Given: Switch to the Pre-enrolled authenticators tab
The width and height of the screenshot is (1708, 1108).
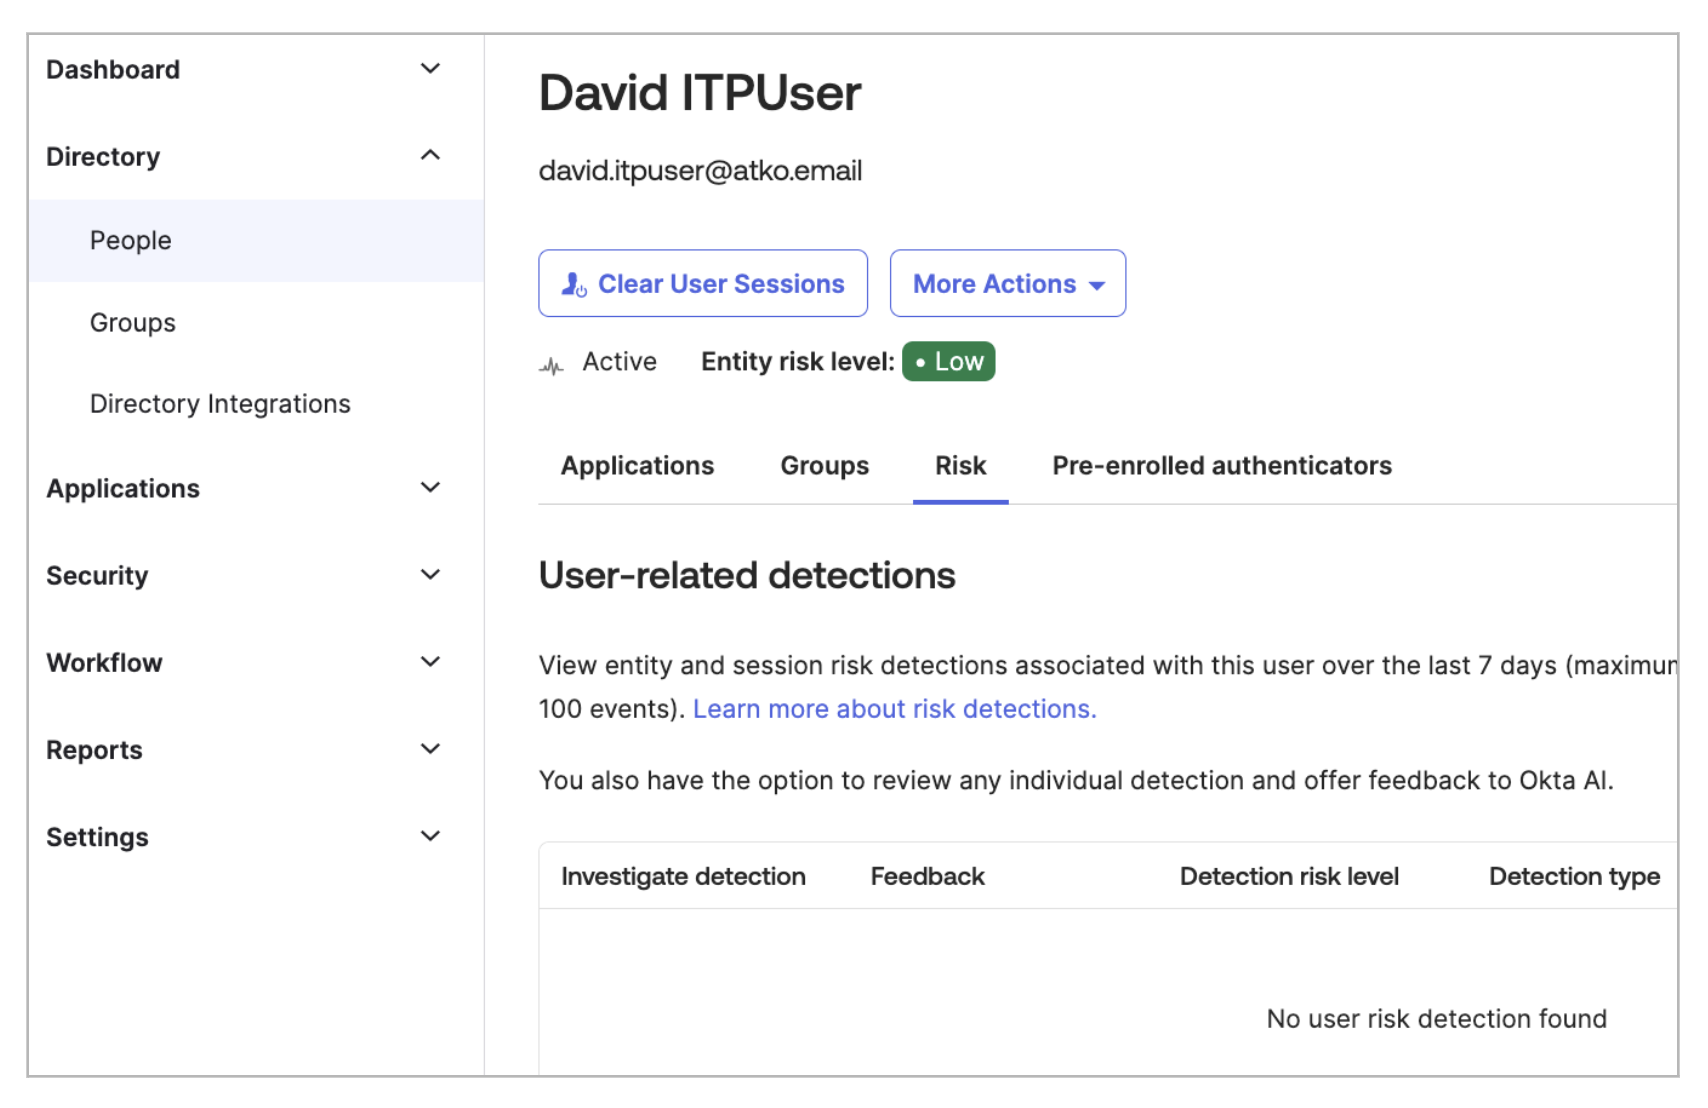Looking at the screenshot, I should pyautogui.click(x=1221, y=465).
